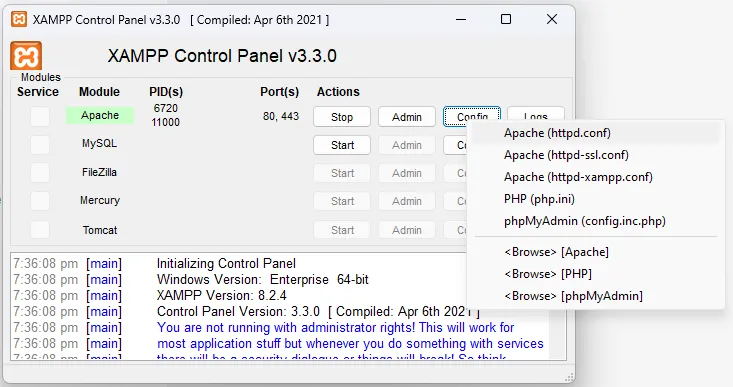
Task: Choose <Browse> [Apache] menu item
Action: (x=596, y=252)
